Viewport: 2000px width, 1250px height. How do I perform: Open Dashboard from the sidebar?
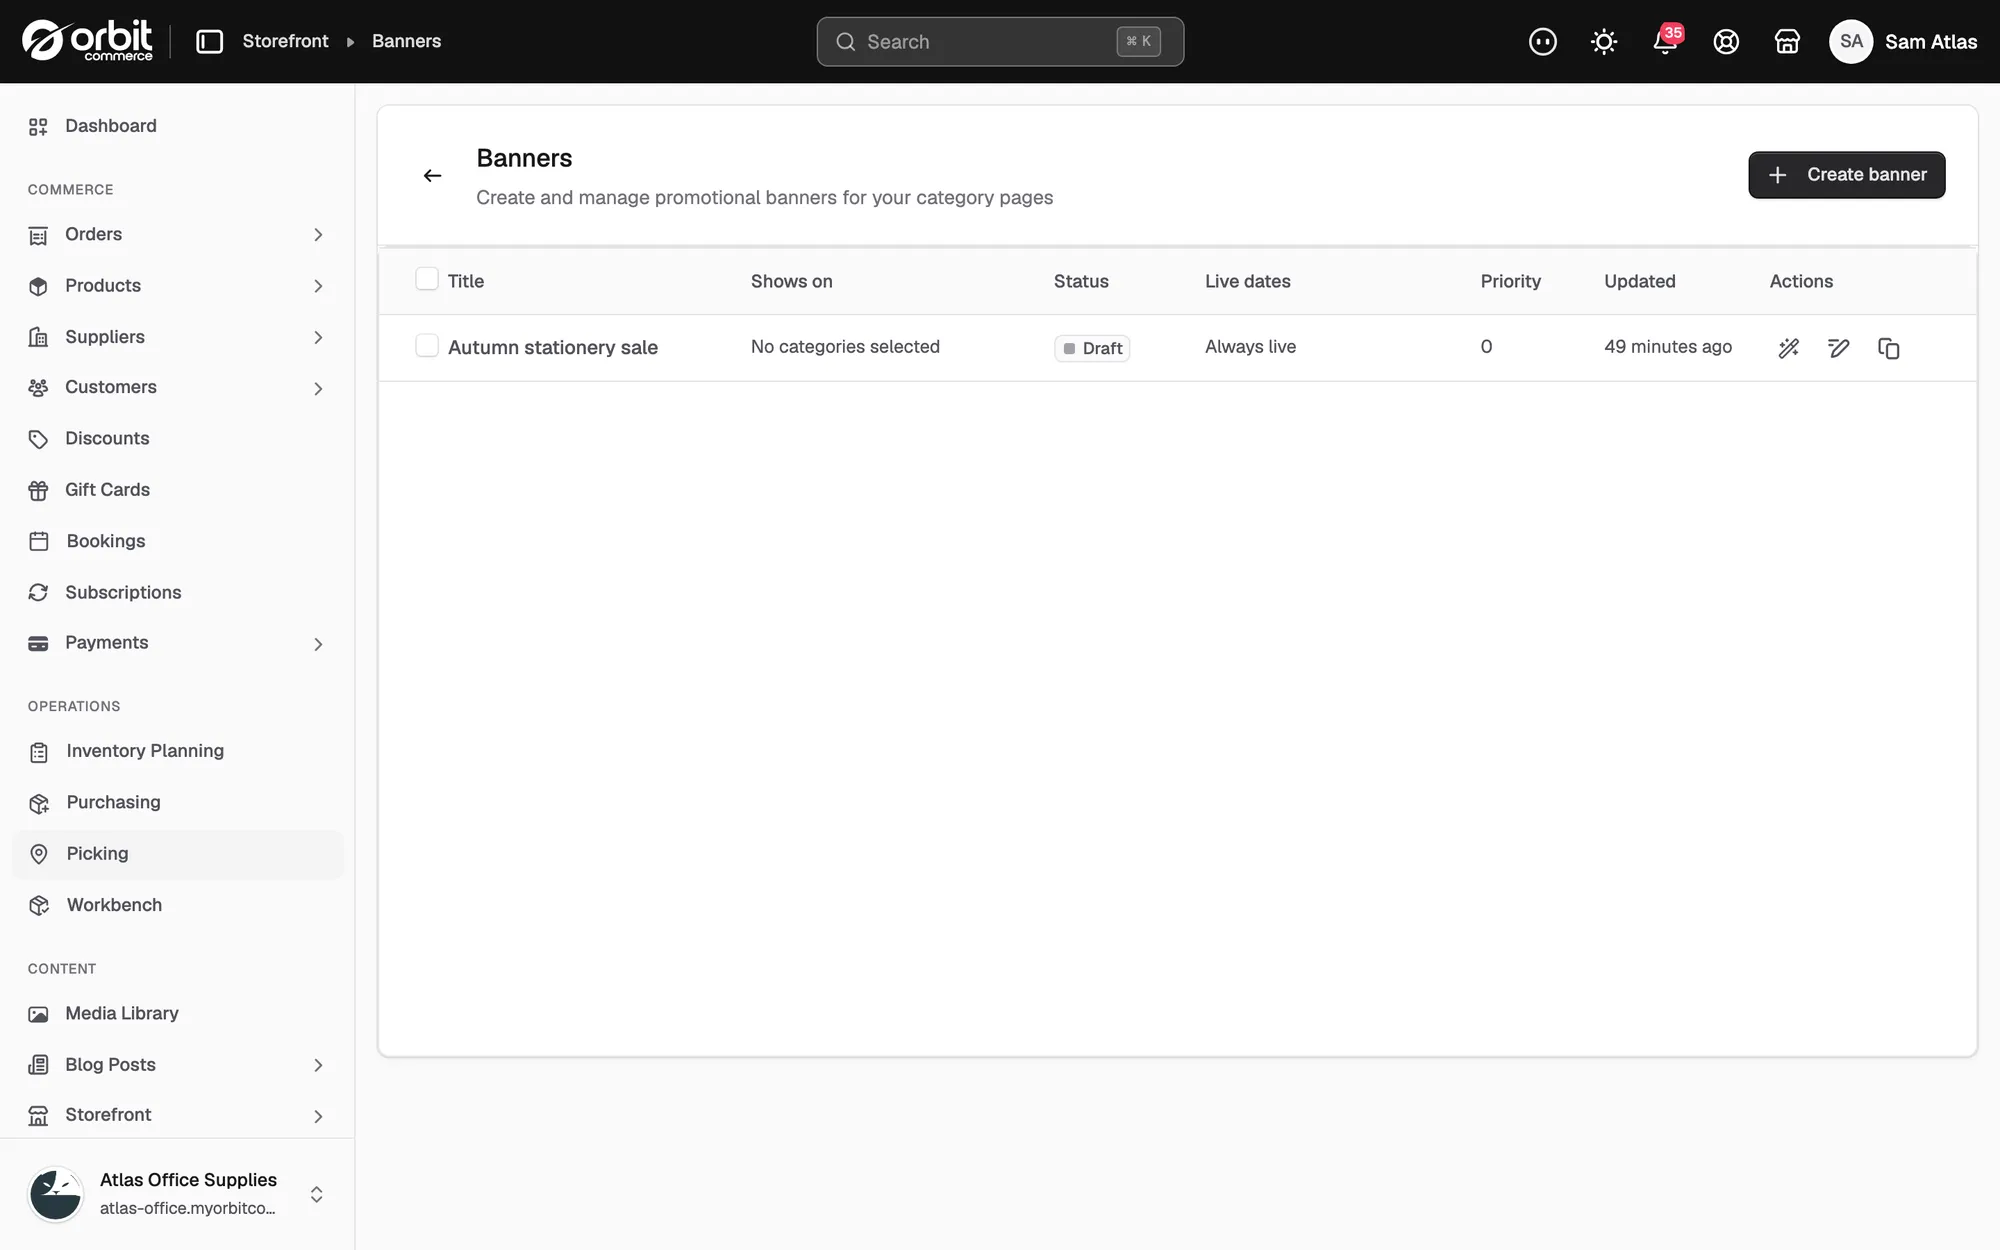178,126
